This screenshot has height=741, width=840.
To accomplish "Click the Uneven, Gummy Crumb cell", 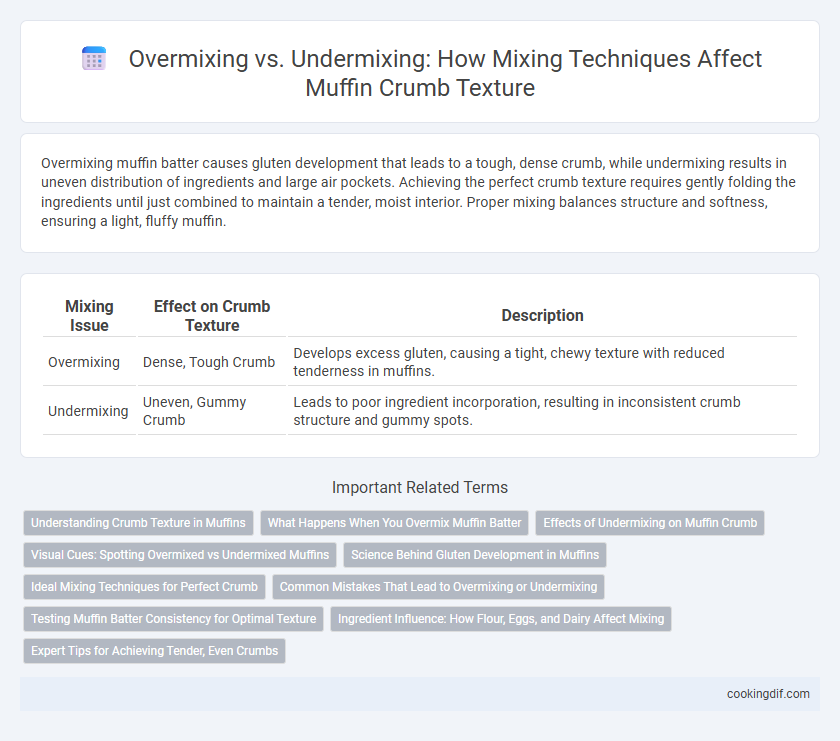I will click(x=194, y=411).
